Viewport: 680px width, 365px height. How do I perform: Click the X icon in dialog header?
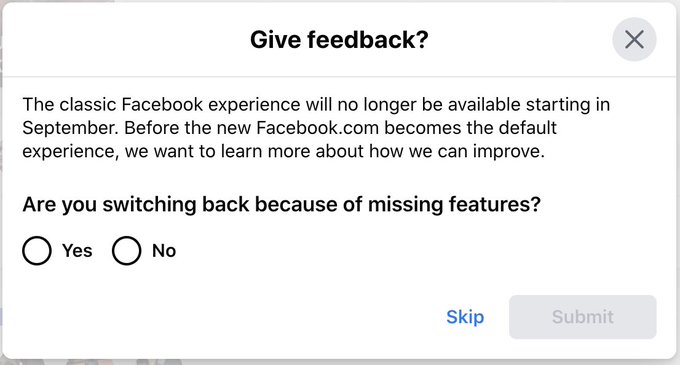click(634, 39)
